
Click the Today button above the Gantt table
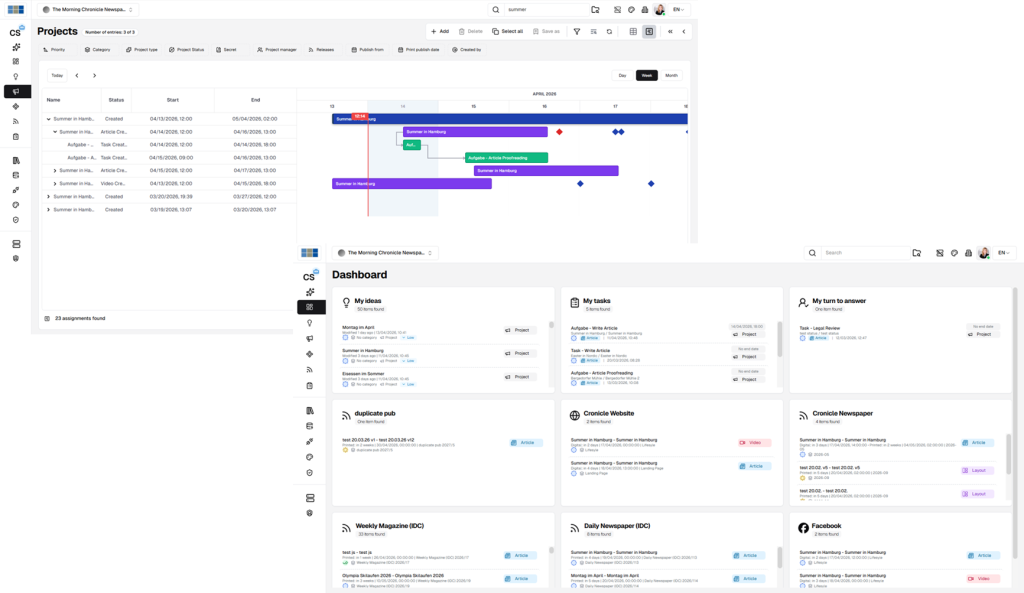(x=57, y=75)
